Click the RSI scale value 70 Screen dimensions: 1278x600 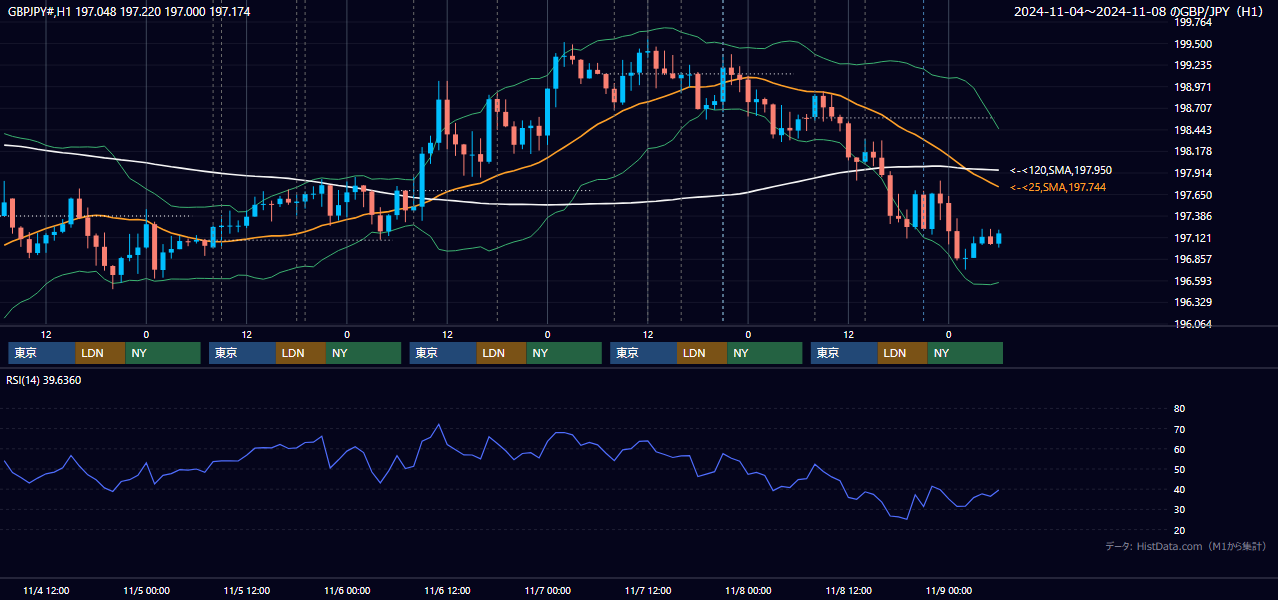pyautogui.click(x=1179, y=429)
